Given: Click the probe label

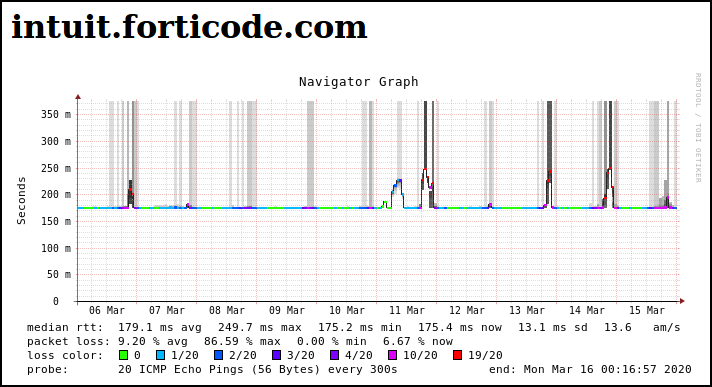Looking at the screenshot, I should tap(48, 369).
